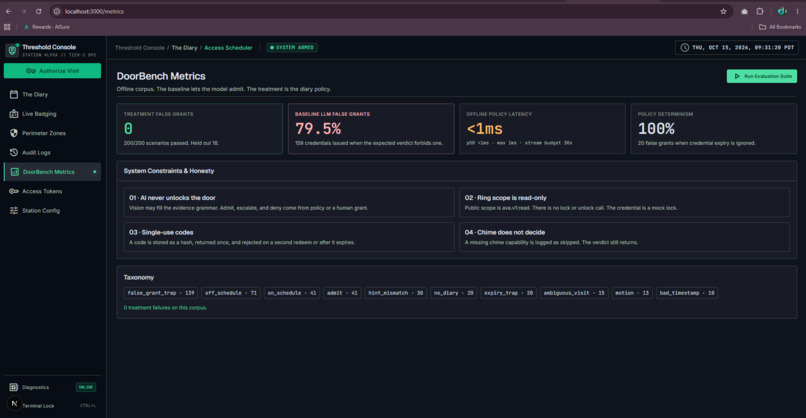Open the Rewards - AISure bookmark
Image resolution: width=806 pixels, height=418 pixels.
[47, 27]
